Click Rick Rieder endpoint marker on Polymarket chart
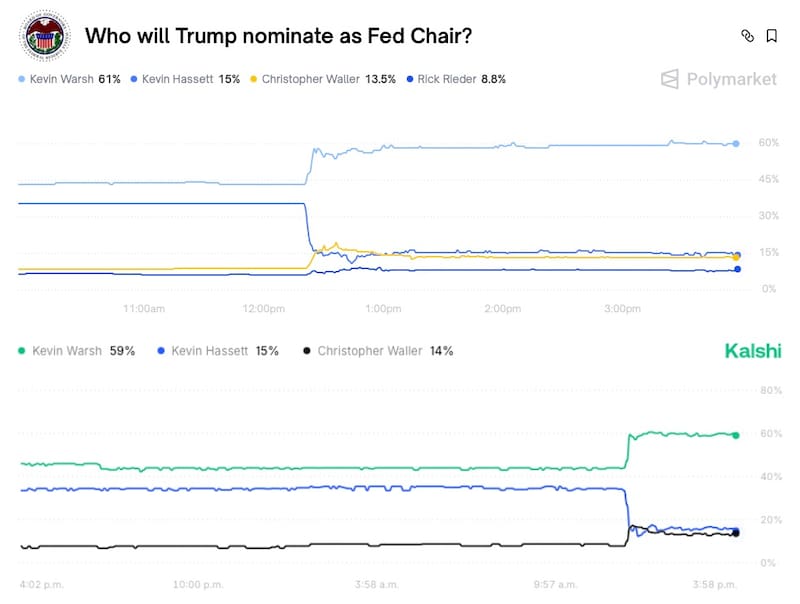800x604 pixels. point(737,269)
